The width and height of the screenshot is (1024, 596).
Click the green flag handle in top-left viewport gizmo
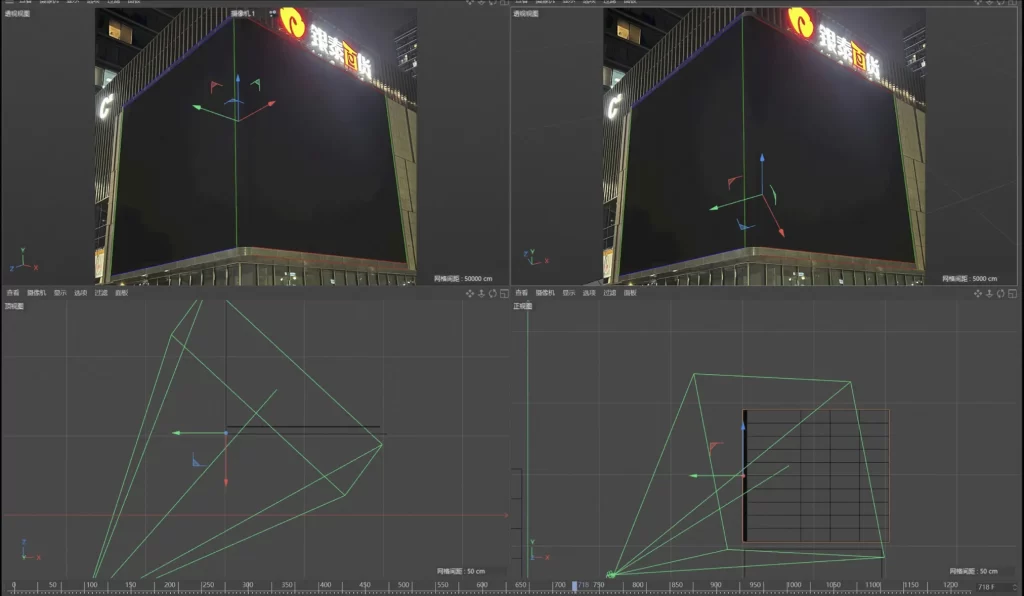(255, 84)
